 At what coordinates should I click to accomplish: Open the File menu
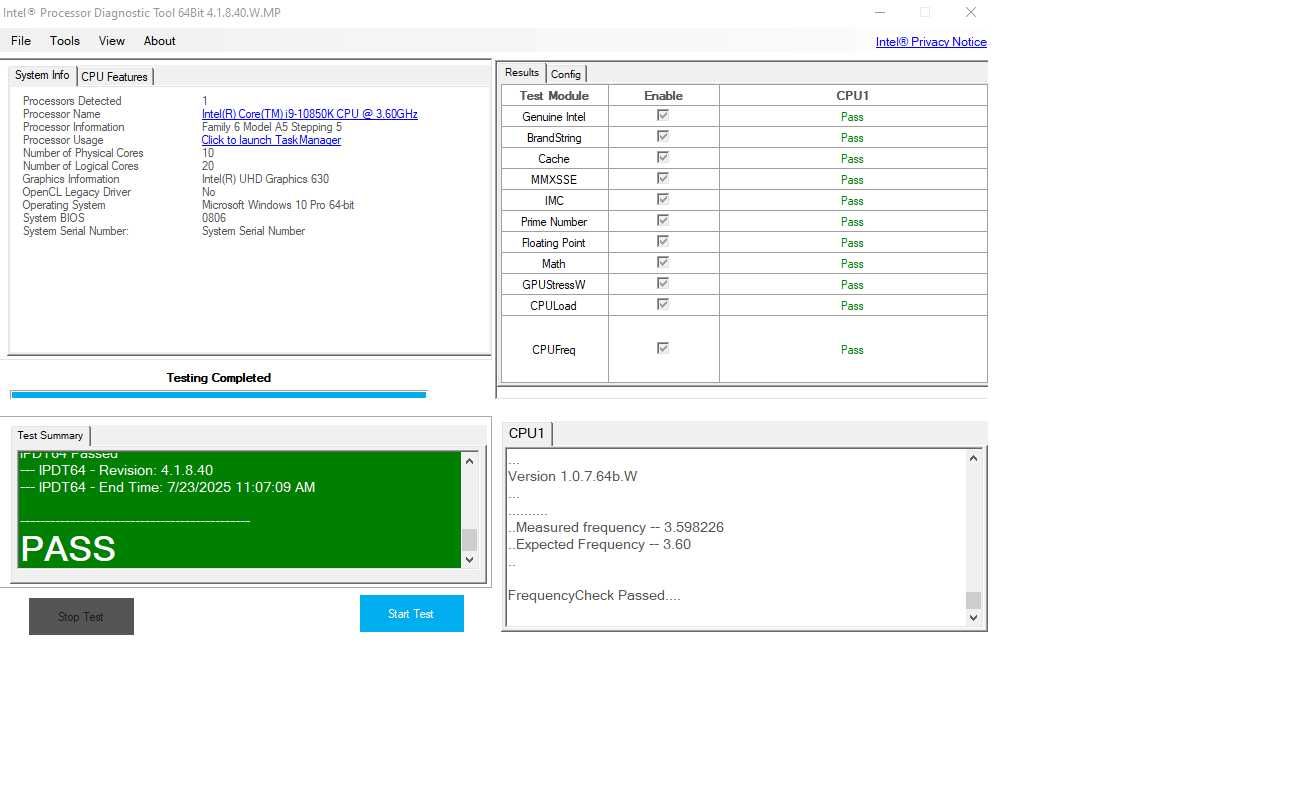click(21, 41)
